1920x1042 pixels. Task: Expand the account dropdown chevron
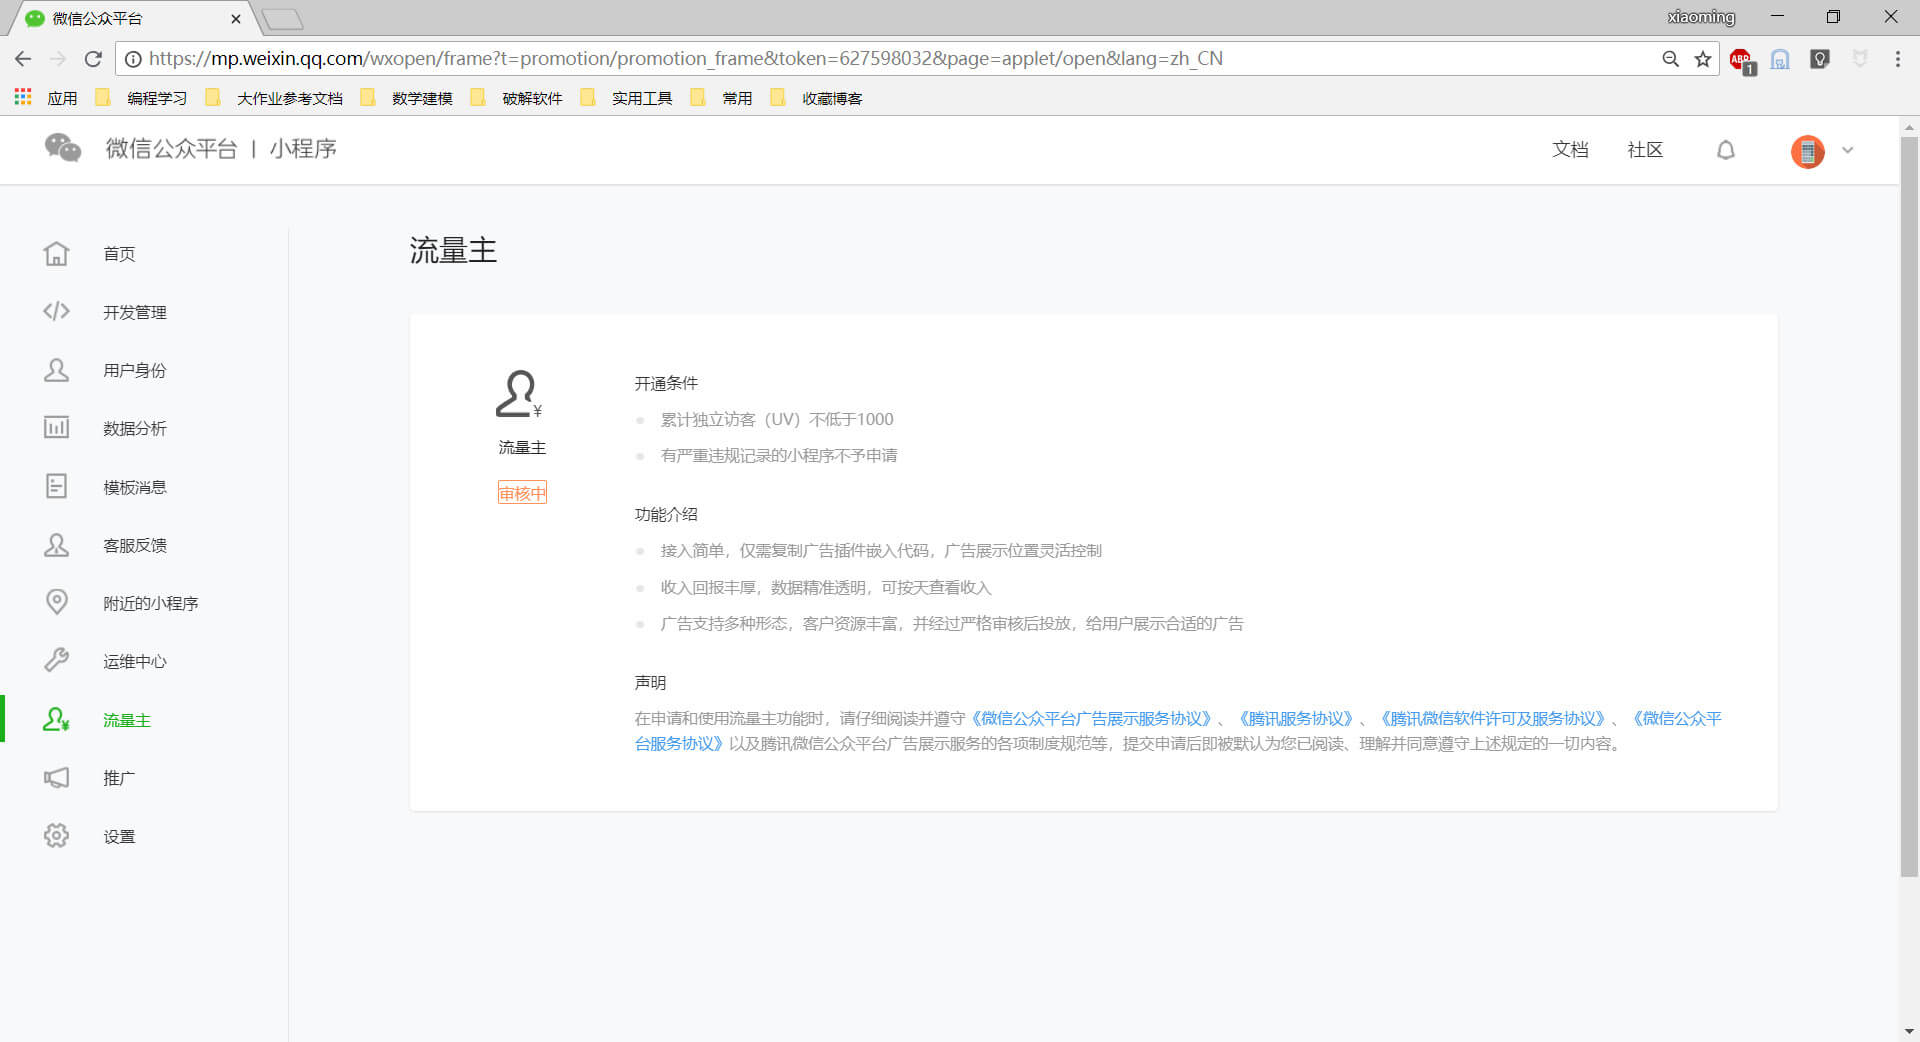point(1848,151)
